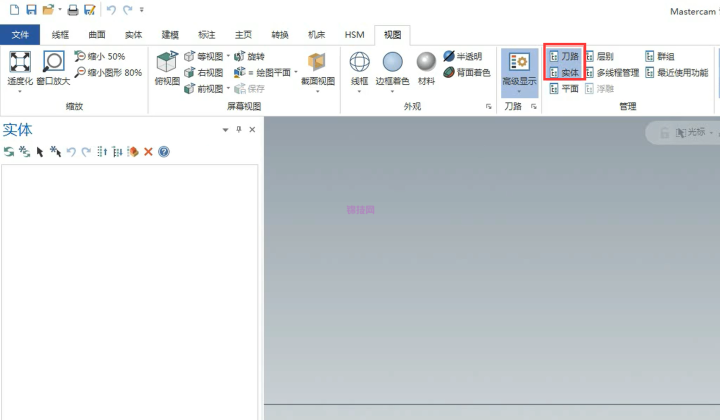Click the 窗口放大 zoom window icon
The image size is (720, 420).
pyautogui.click(x=53, y=62)
